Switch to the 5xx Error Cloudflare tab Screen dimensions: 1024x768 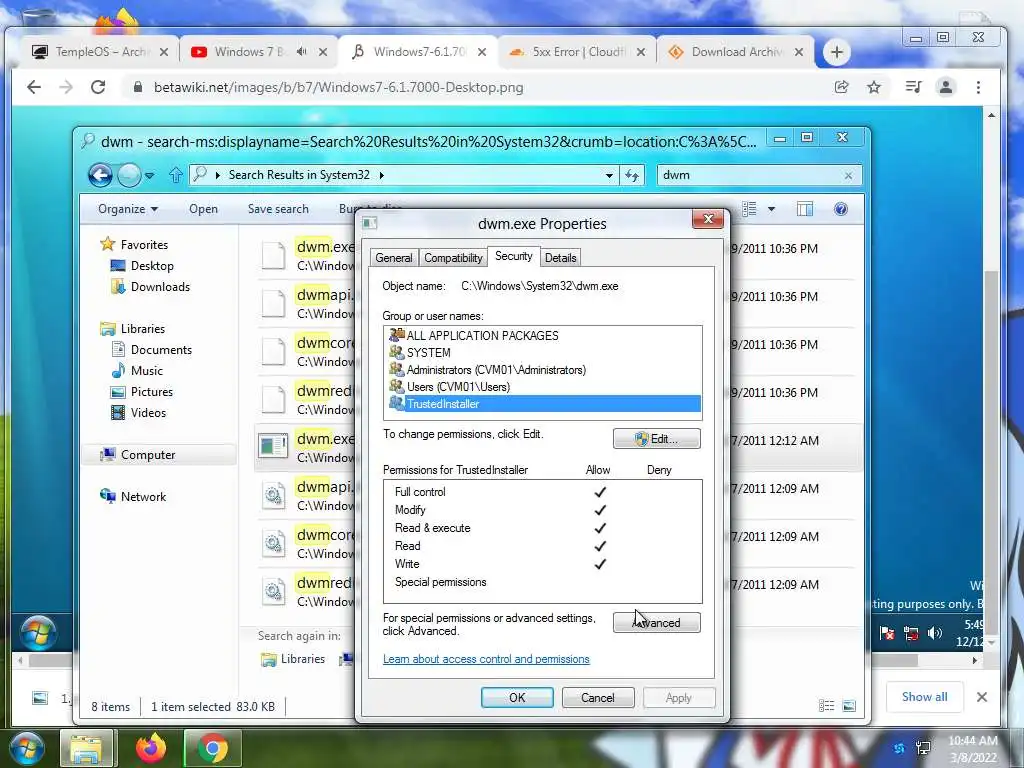[x=578, y=52]
